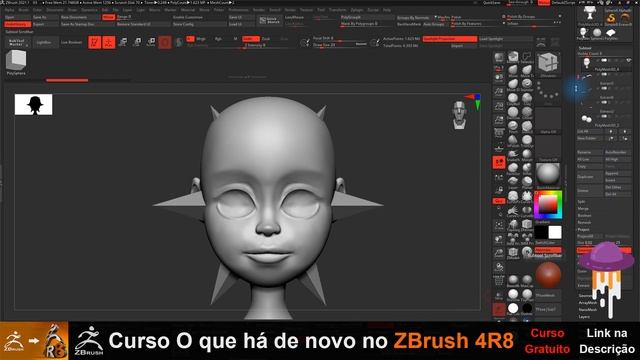This screenshot has width=640, height=360.
Task: Click the Append subtool button
Action: pos(618,173)
